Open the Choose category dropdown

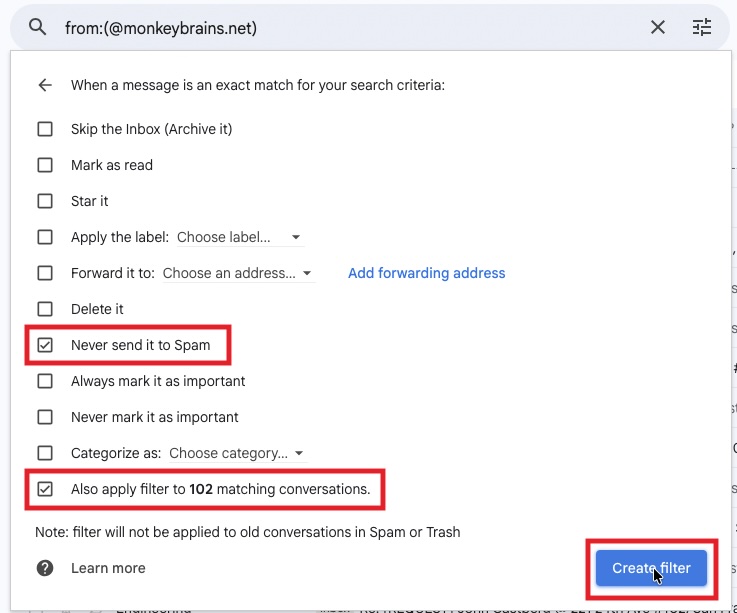tap(237, 453)
